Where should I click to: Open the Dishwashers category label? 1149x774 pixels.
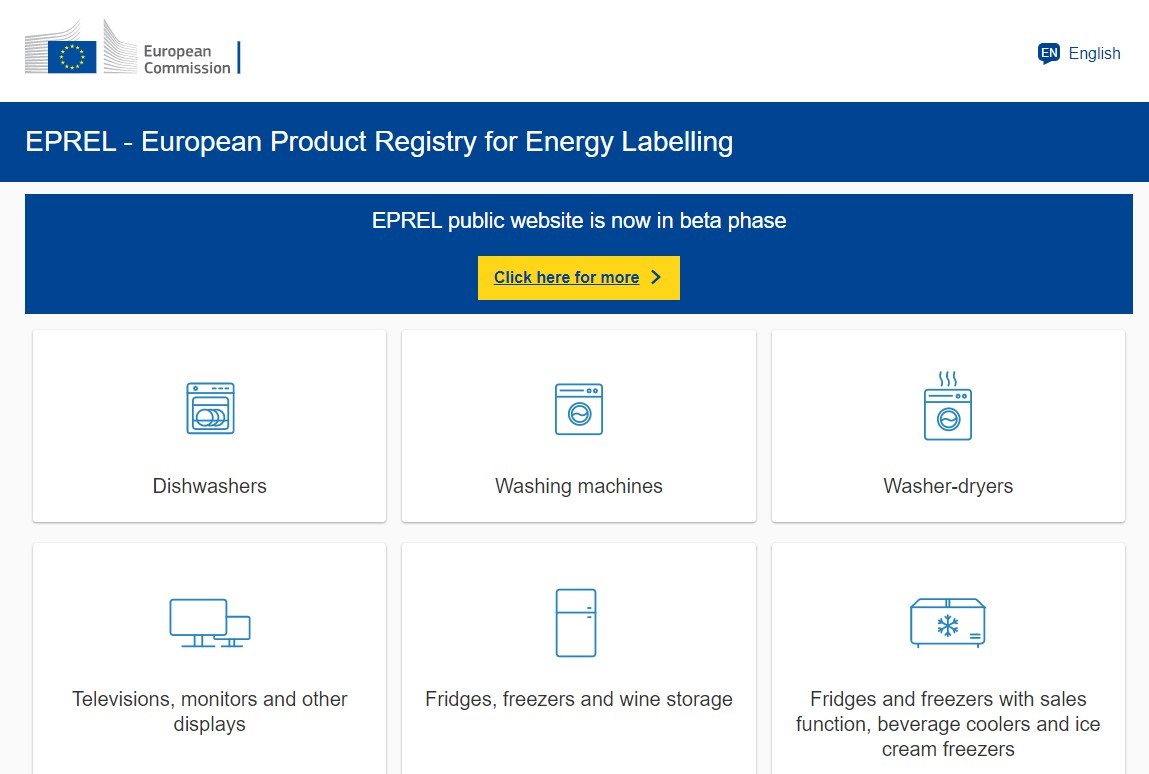point(210,486)
